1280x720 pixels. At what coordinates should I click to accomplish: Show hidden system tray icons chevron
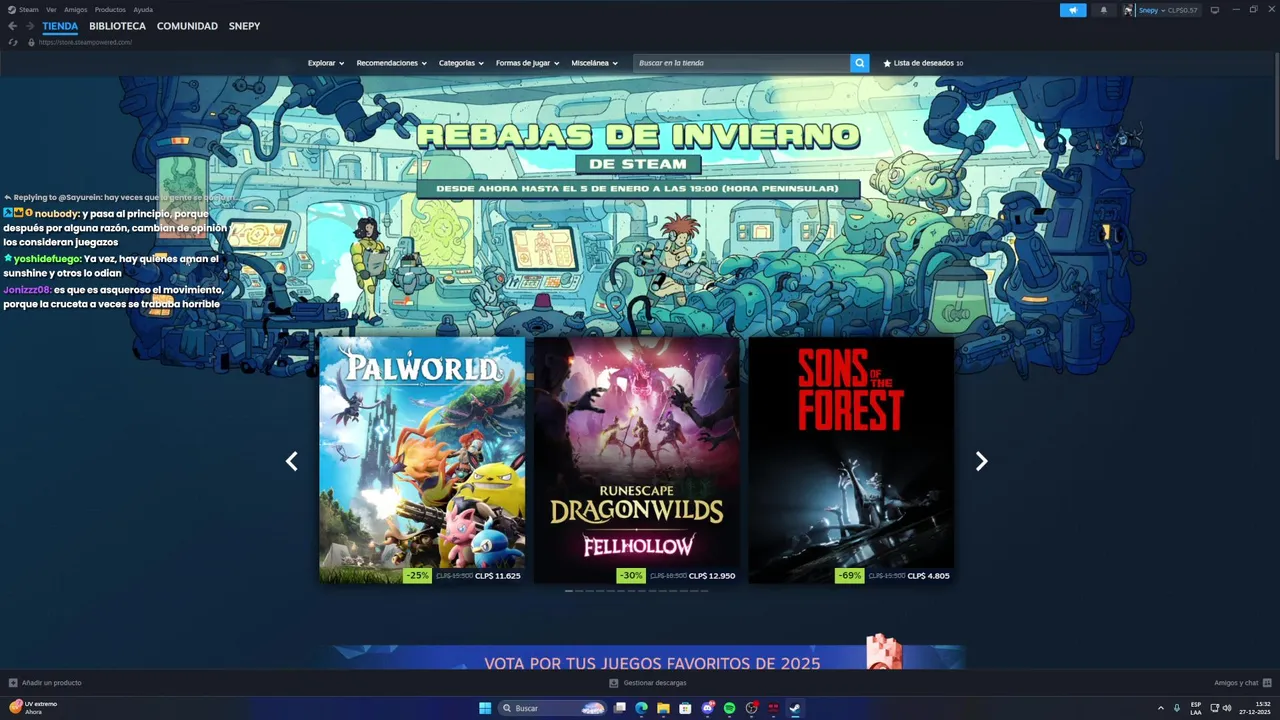tap(1161, 708)
